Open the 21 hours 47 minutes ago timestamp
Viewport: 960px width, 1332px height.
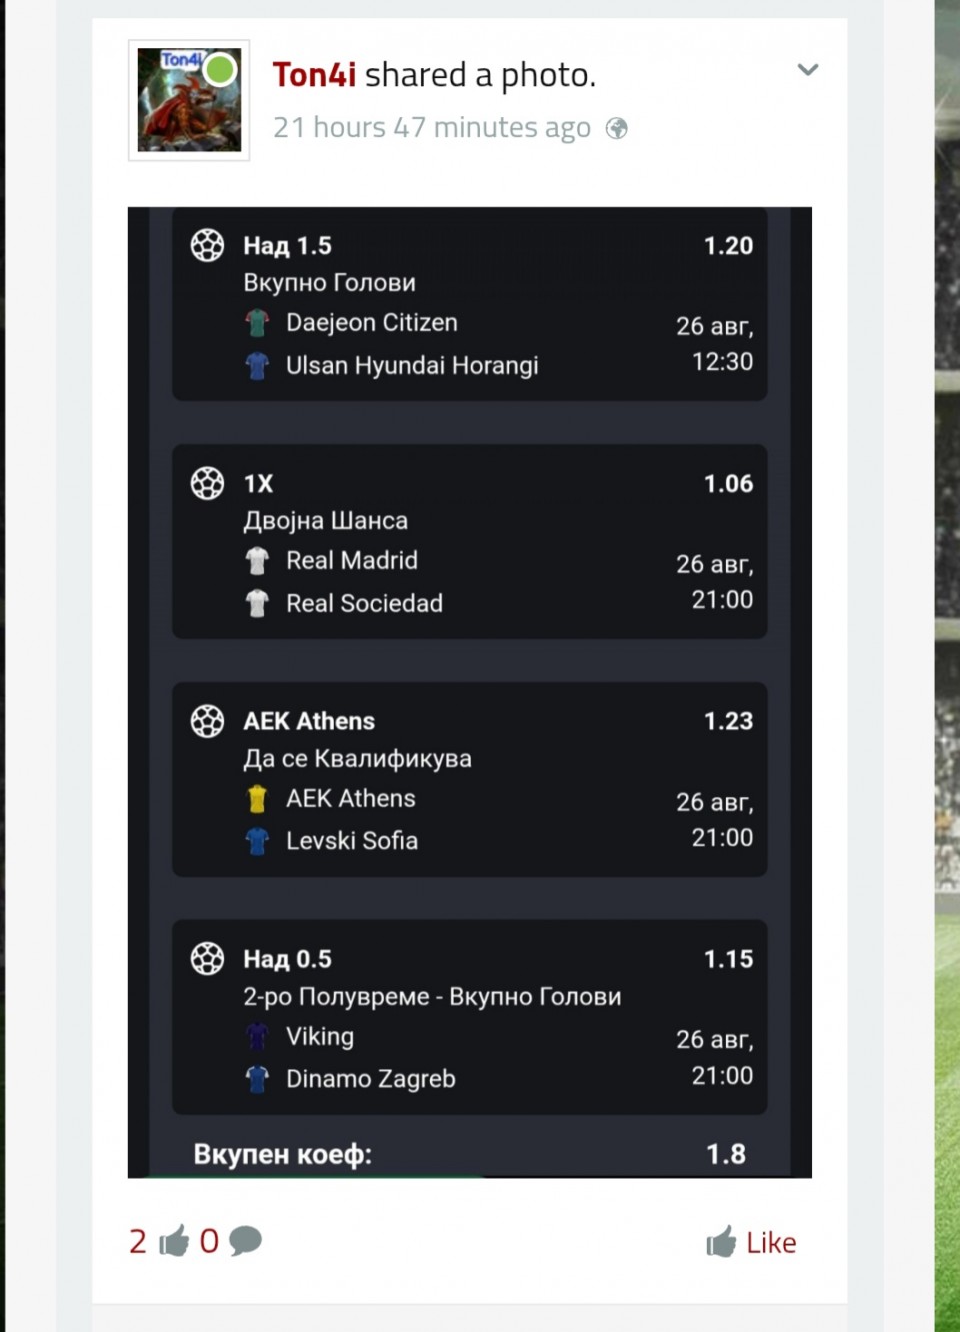[432, 128]
